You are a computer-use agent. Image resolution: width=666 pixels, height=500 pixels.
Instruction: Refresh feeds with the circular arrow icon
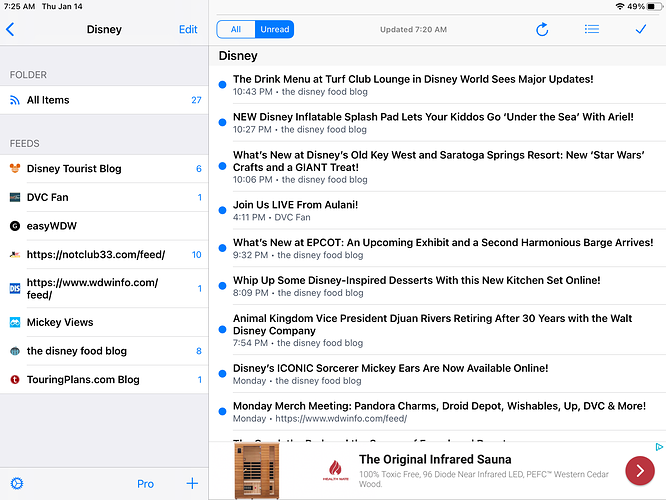click(542, 29)
